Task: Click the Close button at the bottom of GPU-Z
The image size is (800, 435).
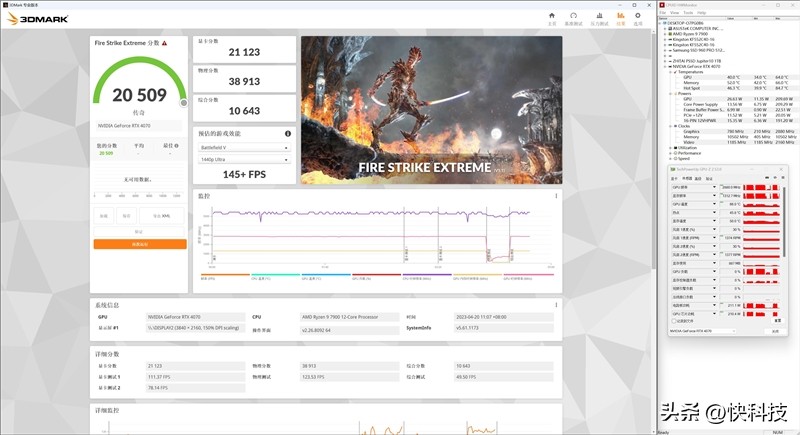Action: click(x=775, y=331)
